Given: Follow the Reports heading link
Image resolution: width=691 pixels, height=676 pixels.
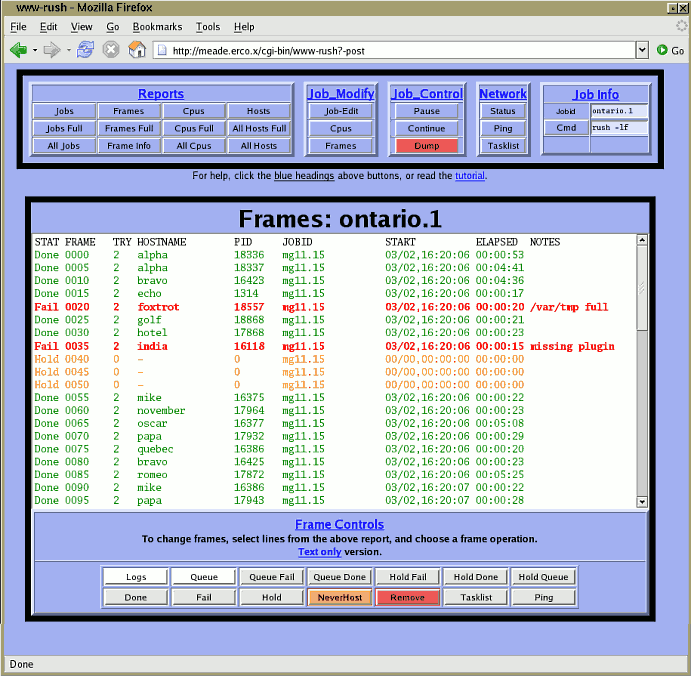Looking at the screenshot, I should 161,93.
